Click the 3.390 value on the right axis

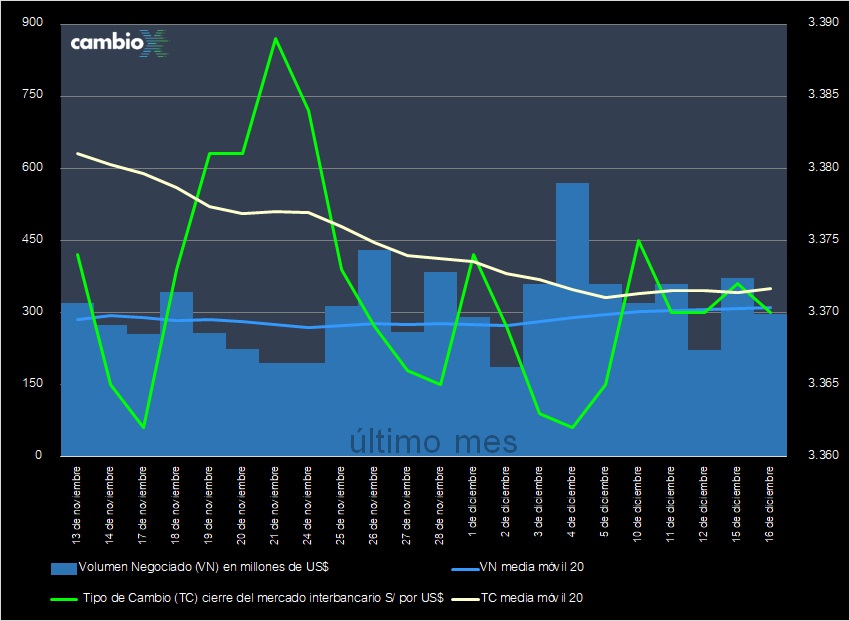click(823, 19)
